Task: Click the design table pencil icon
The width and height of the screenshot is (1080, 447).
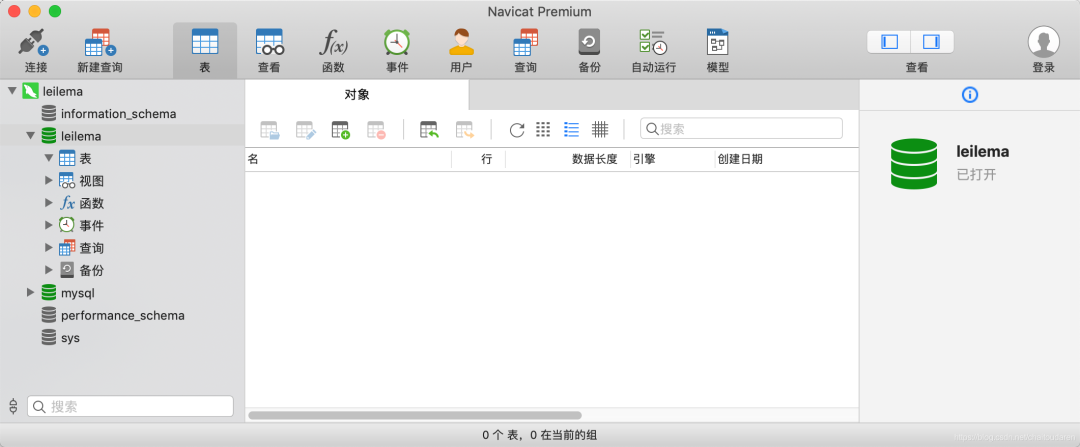Action: tap(305, 129)
